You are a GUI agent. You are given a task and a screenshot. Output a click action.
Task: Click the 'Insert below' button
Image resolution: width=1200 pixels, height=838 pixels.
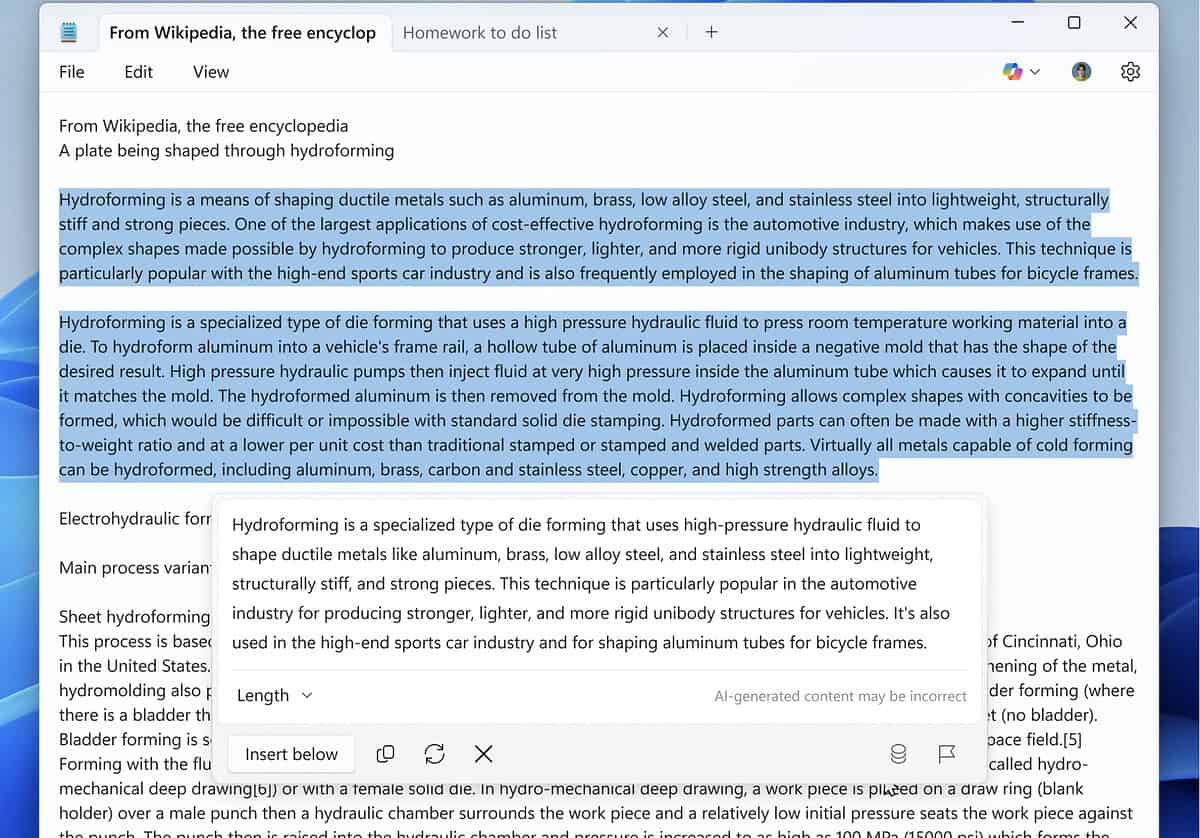(x=292, y=754)
